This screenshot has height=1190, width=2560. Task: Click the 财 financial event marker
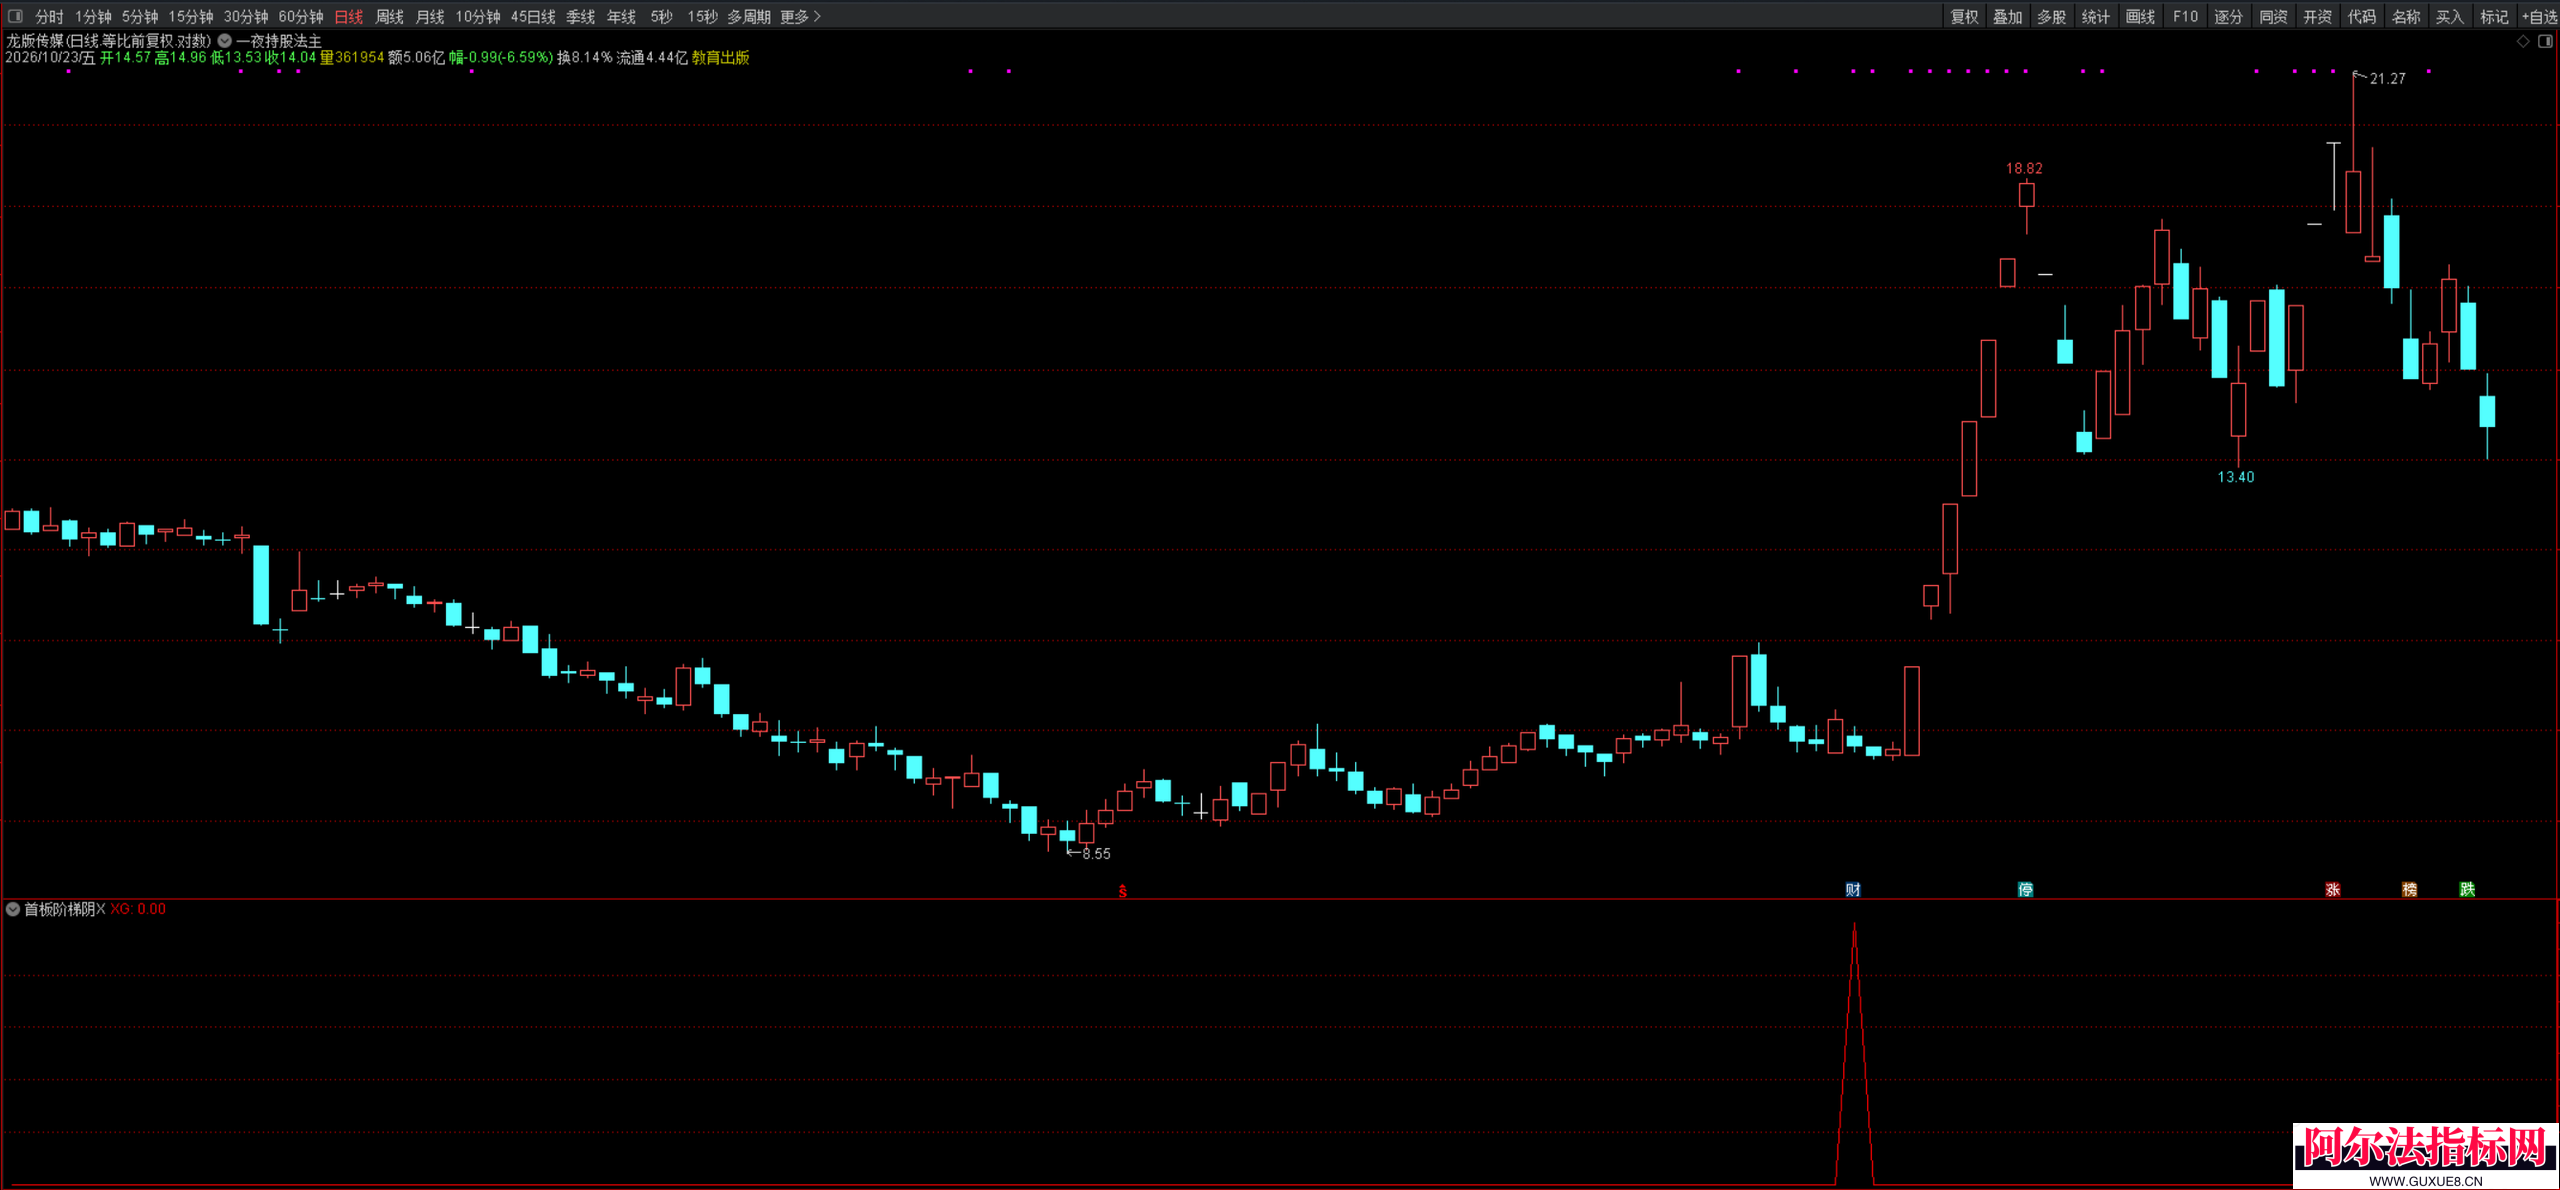click(1853, 889)
